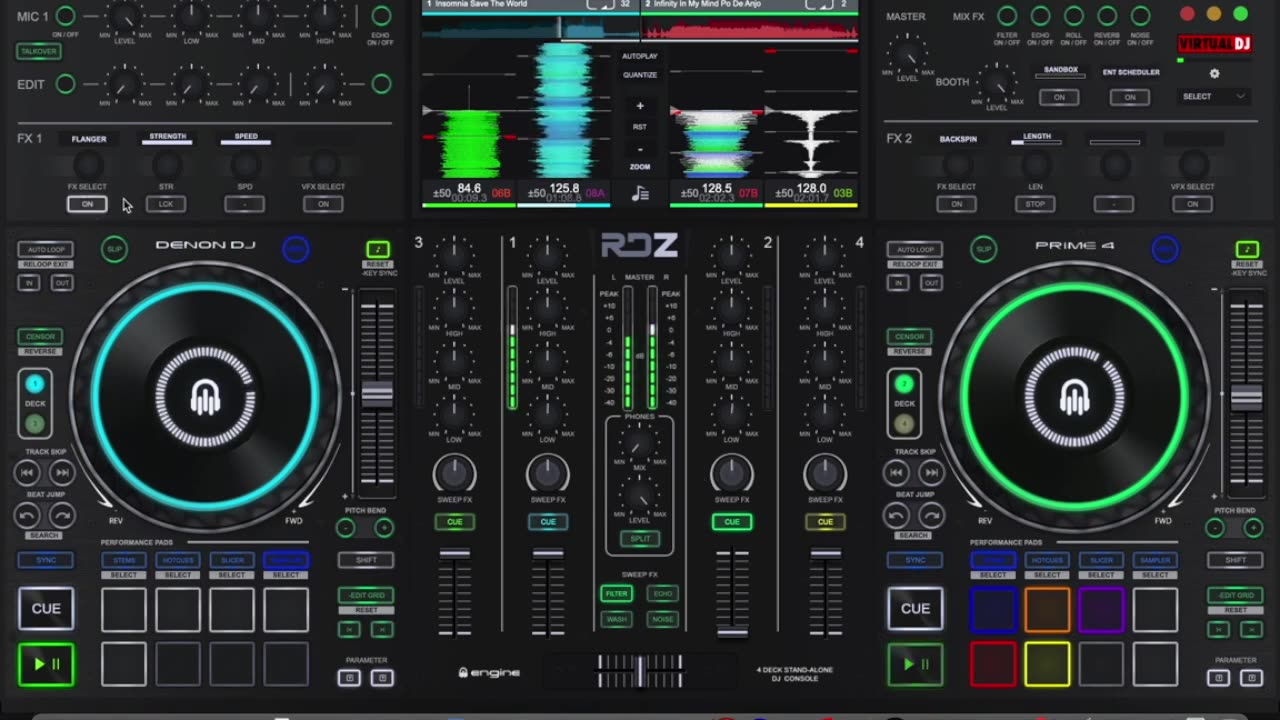Skip to next track on left deck

tap(62, 473)
